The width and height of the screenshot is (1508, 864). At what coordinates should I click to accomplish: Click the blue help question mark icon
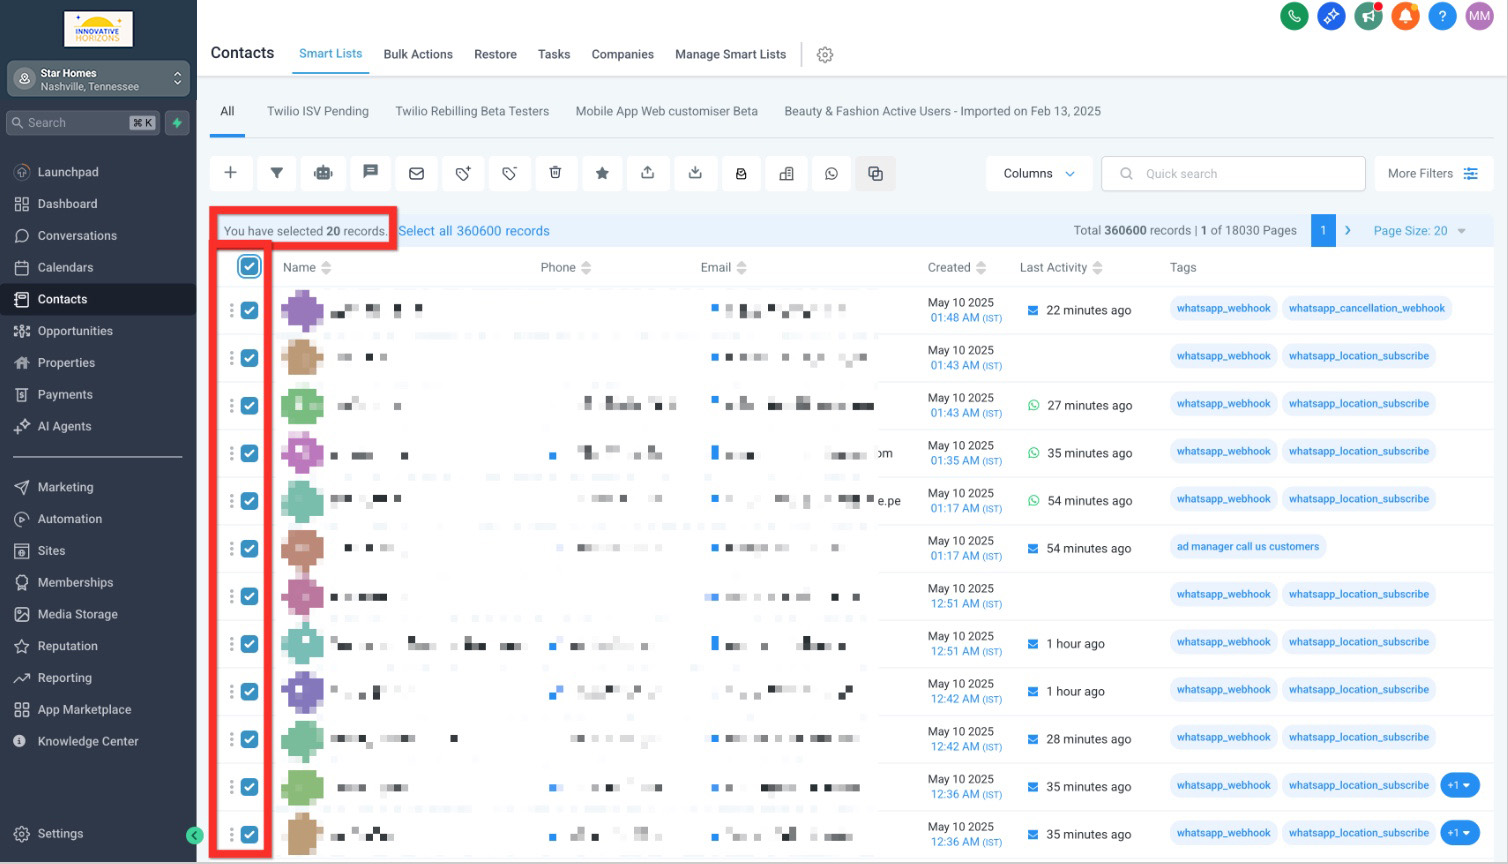(x=1442, y=16)
